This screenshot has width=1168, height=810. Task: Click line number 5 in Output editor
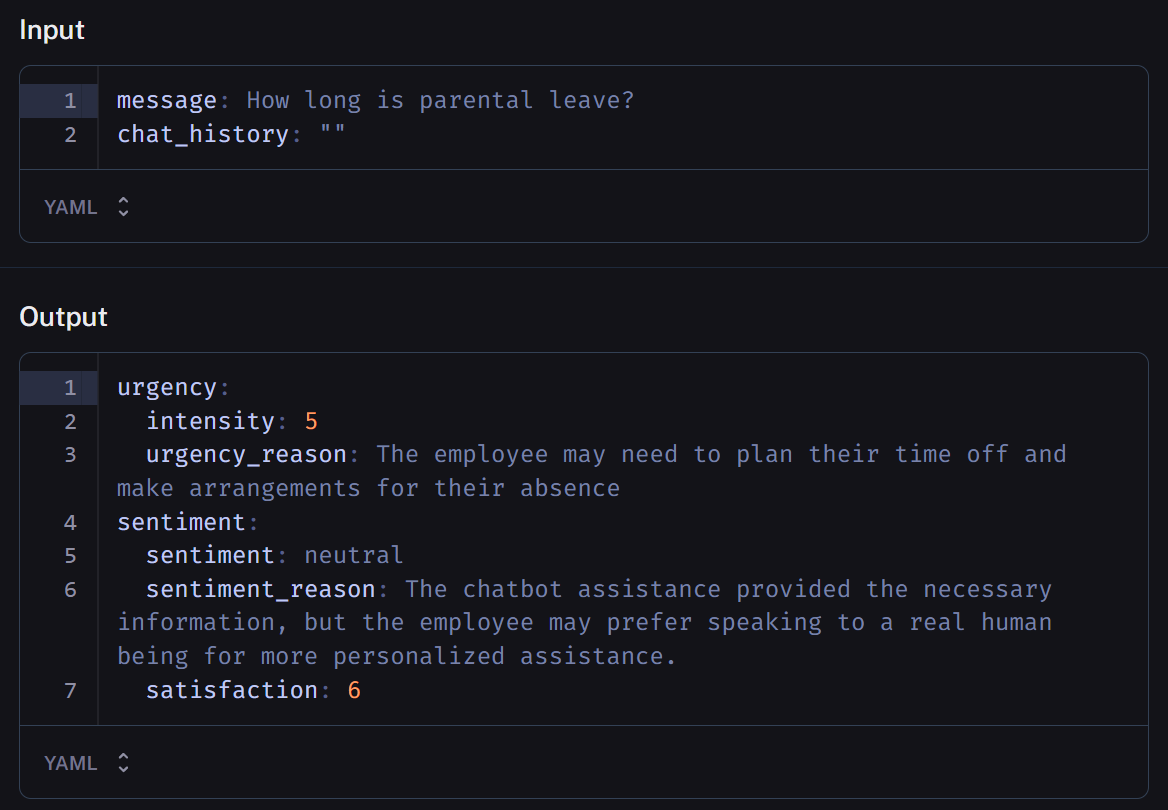[x=70, y=555]
